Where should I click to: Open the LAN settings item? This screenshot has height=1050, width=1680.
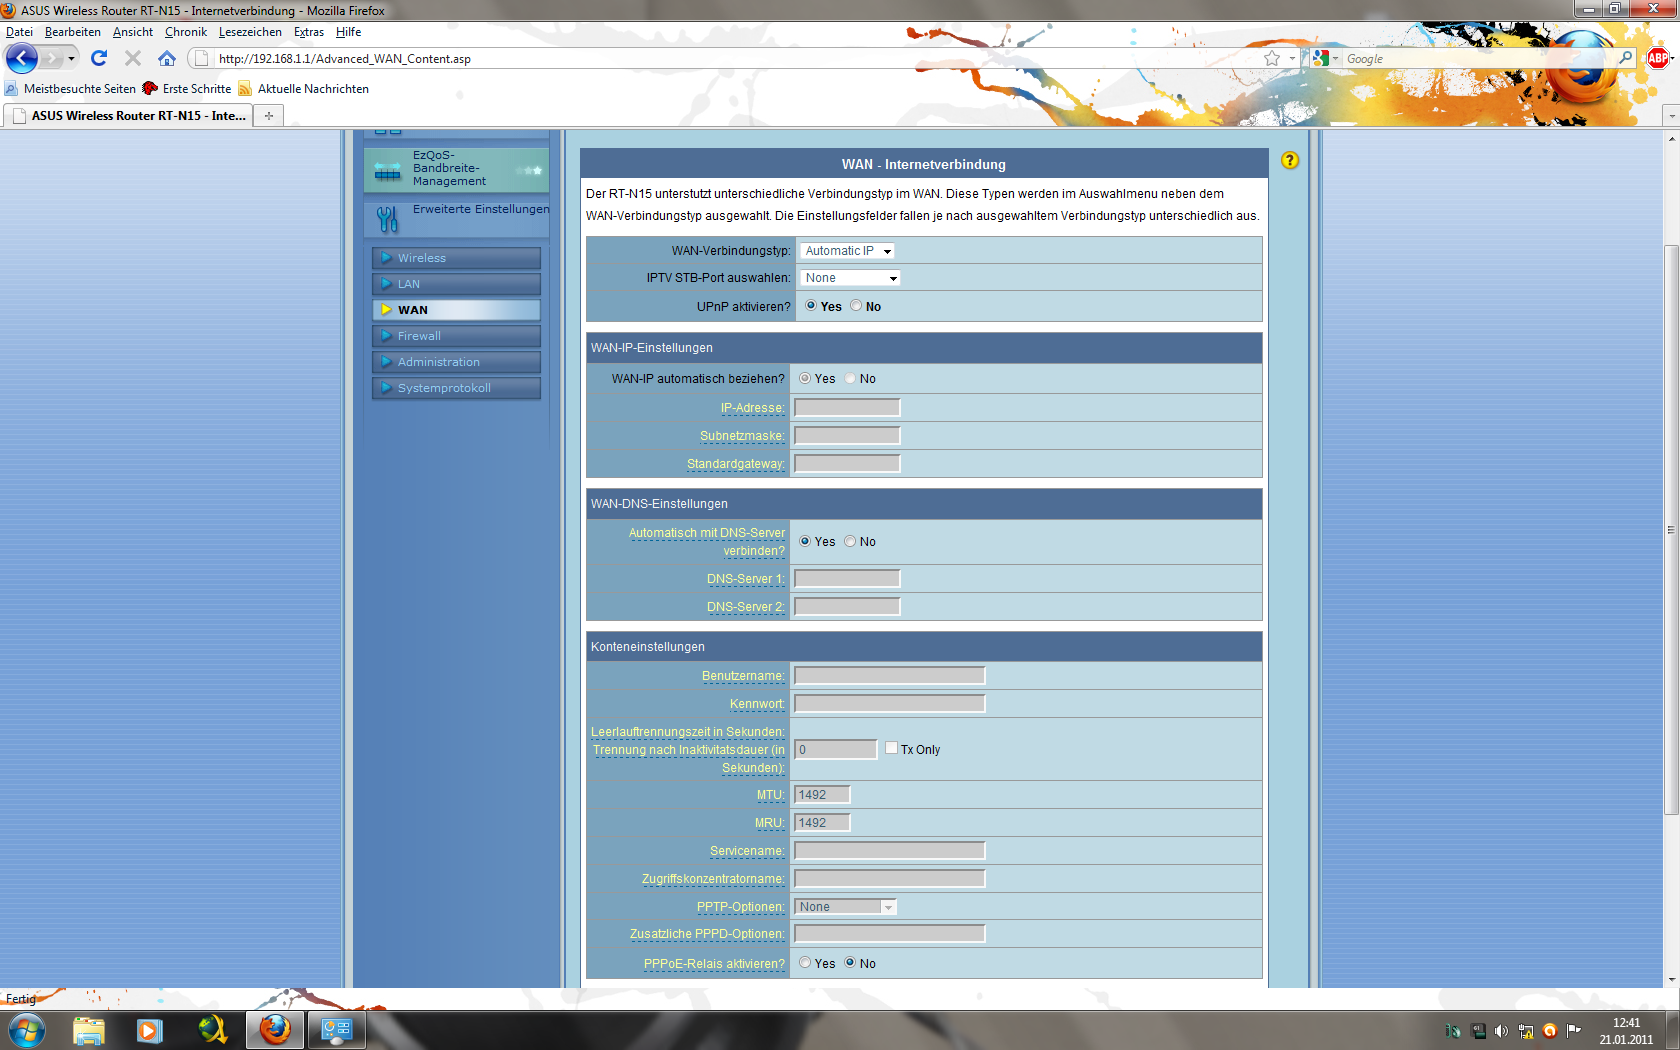[456, 284]
